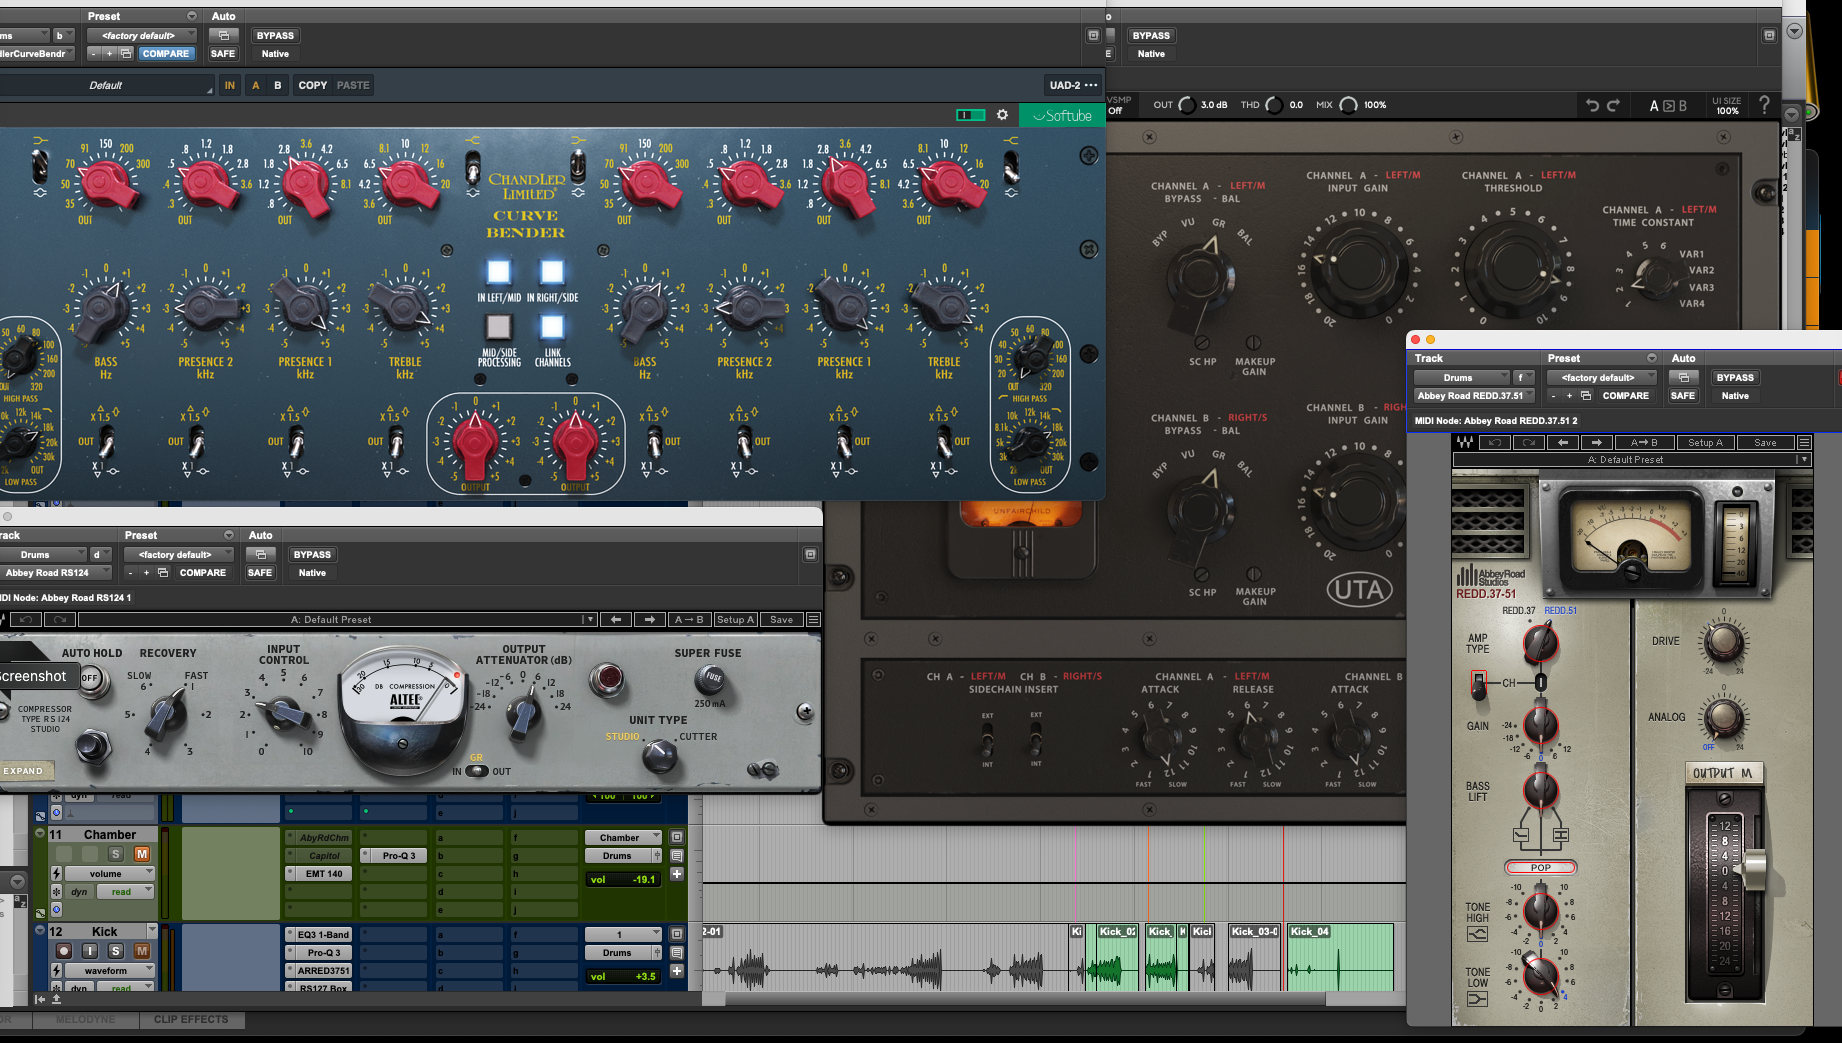Open waveform view selector on Kick track
Screen dimensions: 1842x1043
pyautogui.click(x=109, y=970)
